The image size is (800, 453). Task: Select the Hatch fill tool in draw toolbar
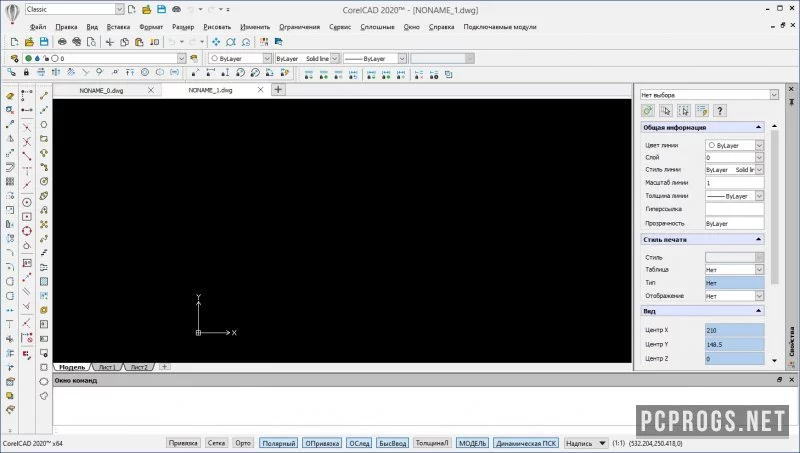point(44,282)
